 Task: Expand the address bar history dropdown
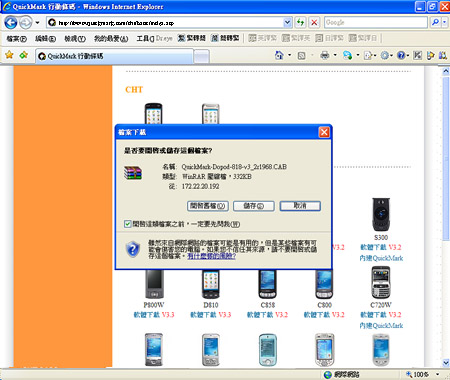(287, 23)
